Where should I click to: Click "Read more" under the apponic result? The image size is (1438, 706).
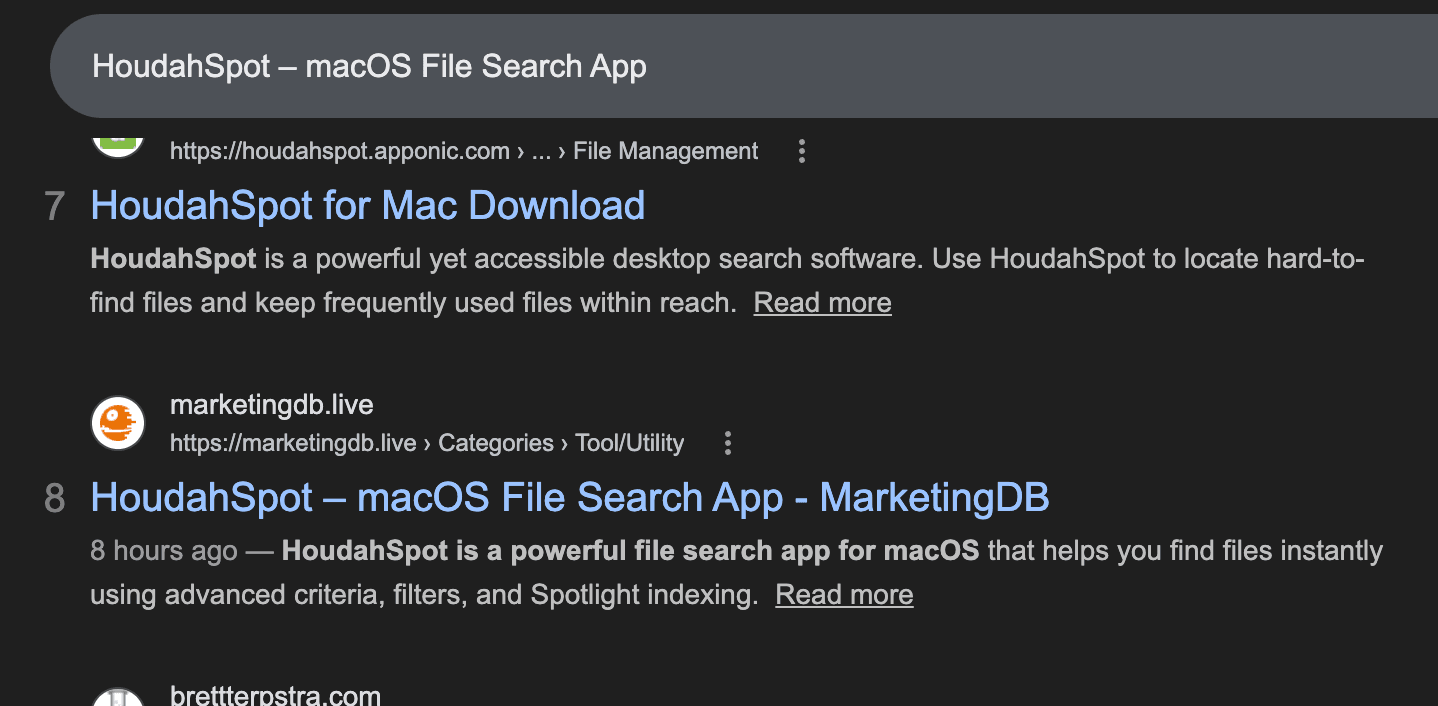(x=822, y=302)
